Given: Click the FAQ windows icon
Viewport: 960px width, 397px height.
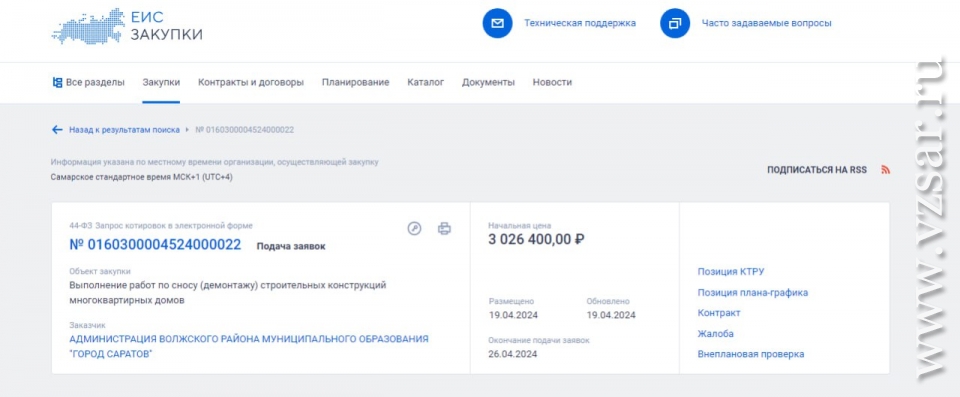Looking at the screenshot, I should pos(675,23).
